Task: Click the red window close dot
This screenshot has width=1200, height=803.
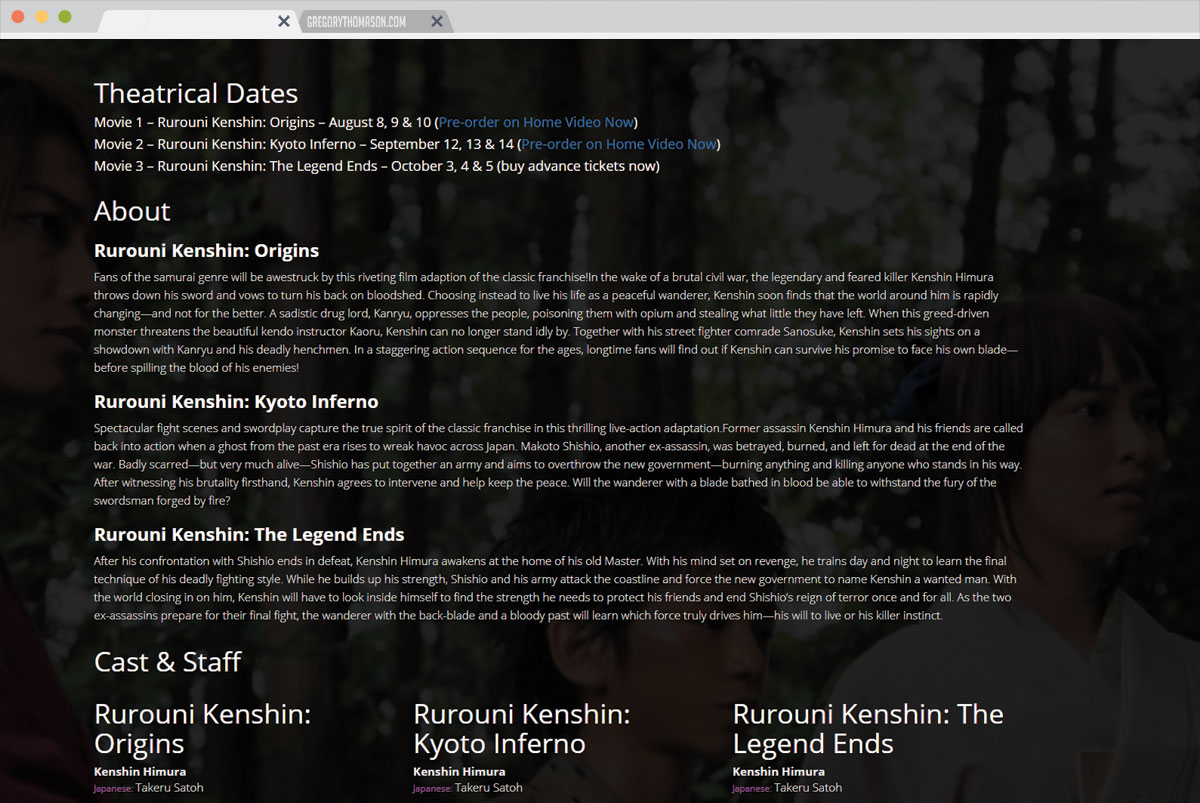Action: pyautogui.click(x=18, y=17)
